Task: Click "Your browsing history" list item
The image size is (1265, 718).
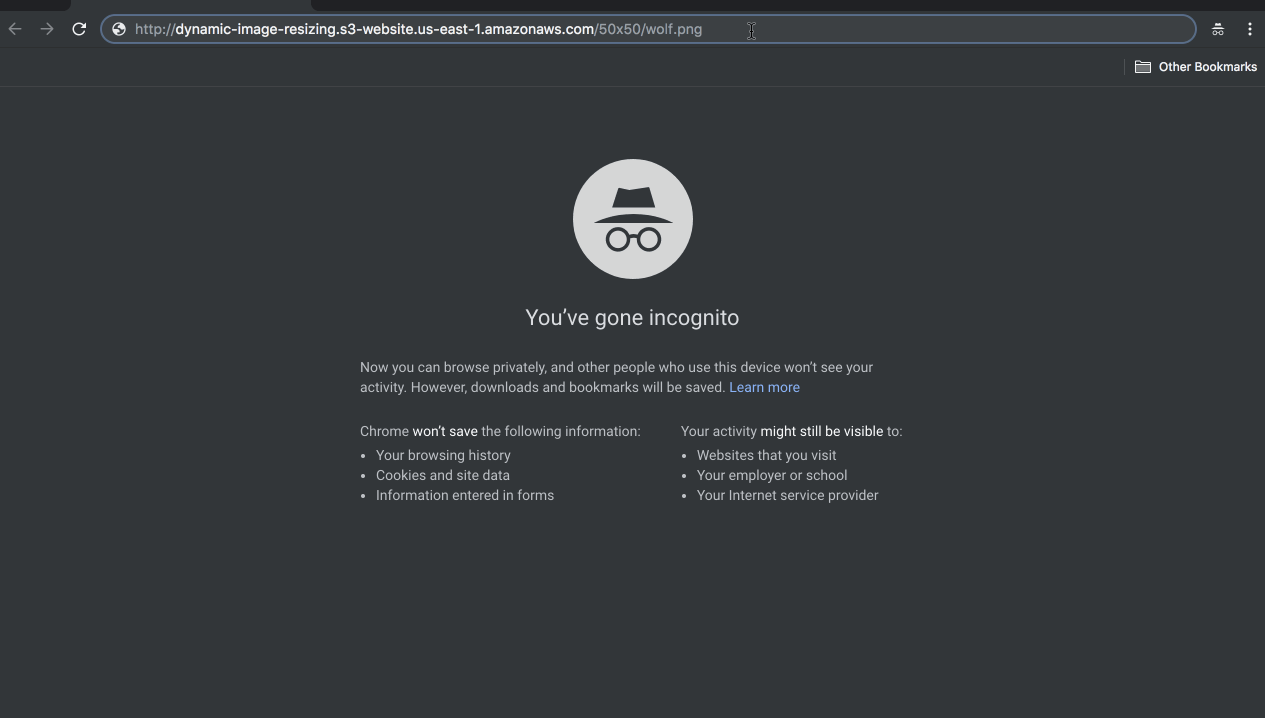Action: point(443,455)
